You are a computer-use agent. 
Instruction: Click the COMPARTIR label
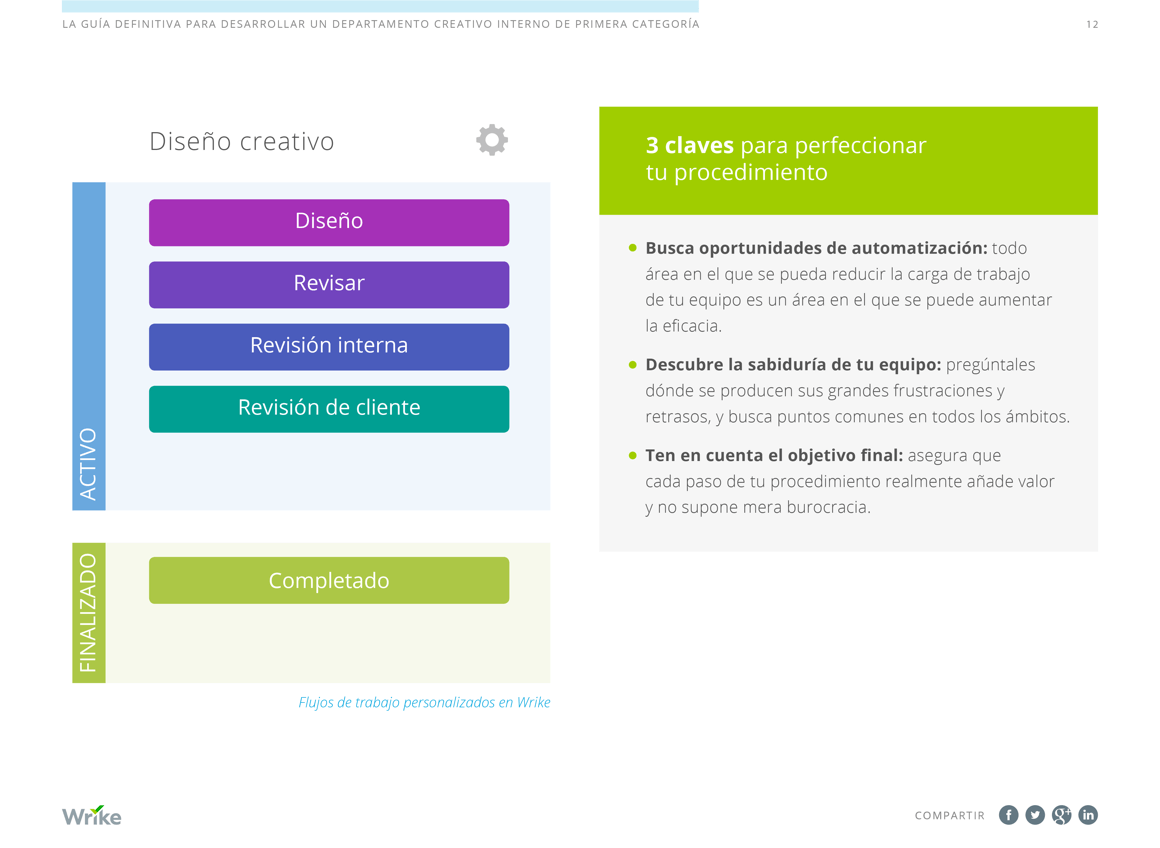click(950, 815)
